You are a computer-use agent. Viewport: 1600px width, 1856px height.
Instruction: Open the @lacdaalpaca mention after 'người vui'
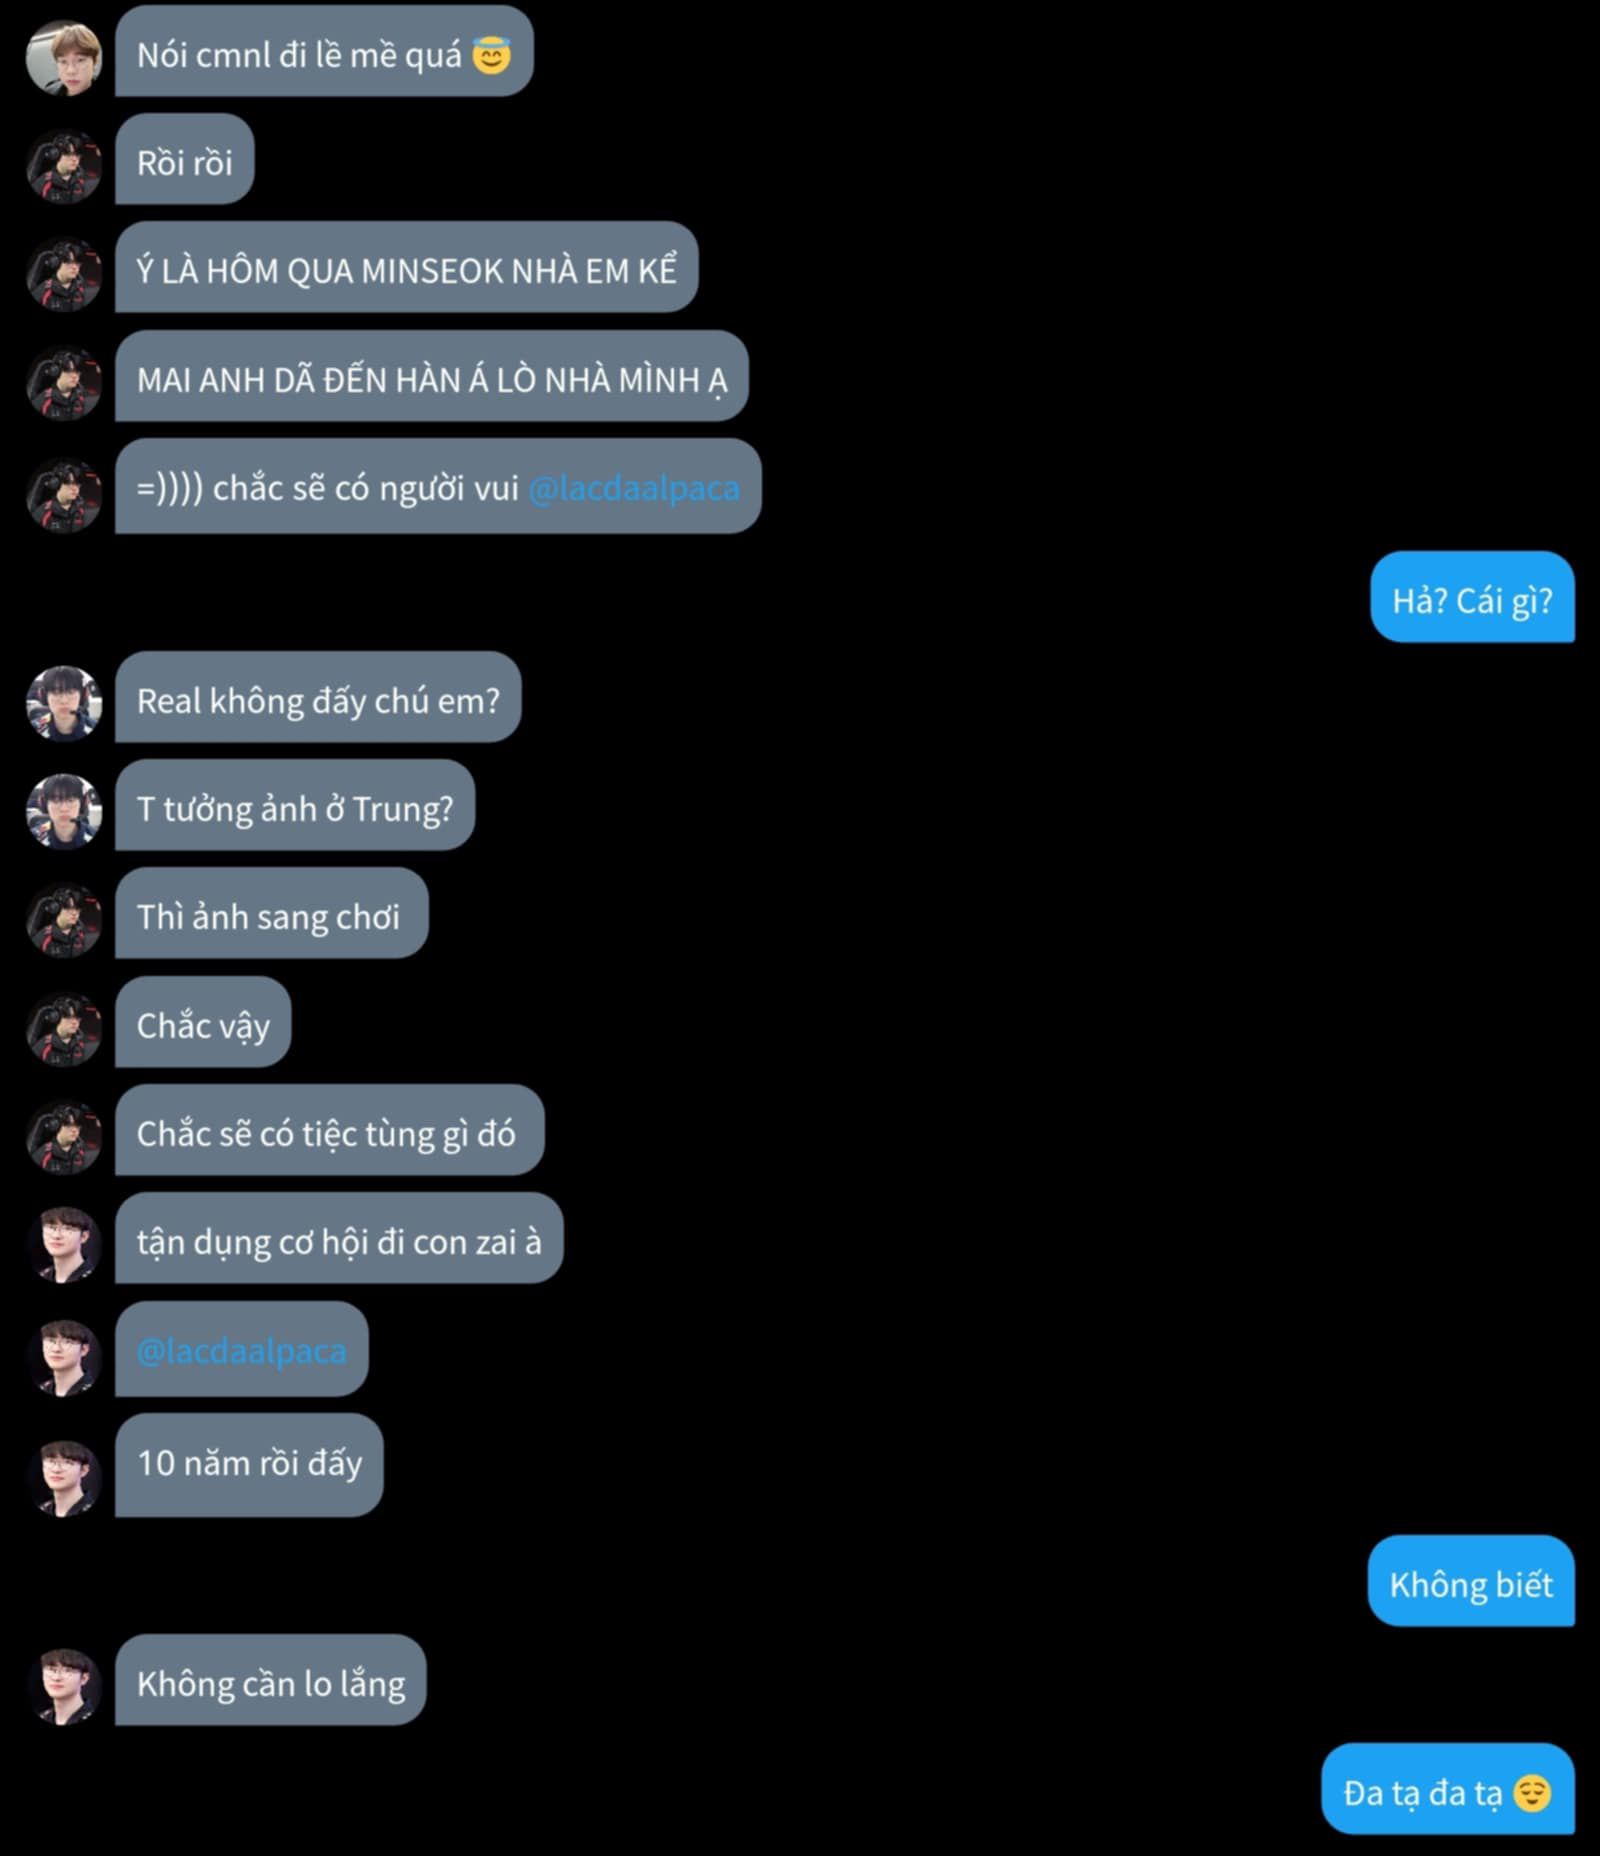coord(634,488)
